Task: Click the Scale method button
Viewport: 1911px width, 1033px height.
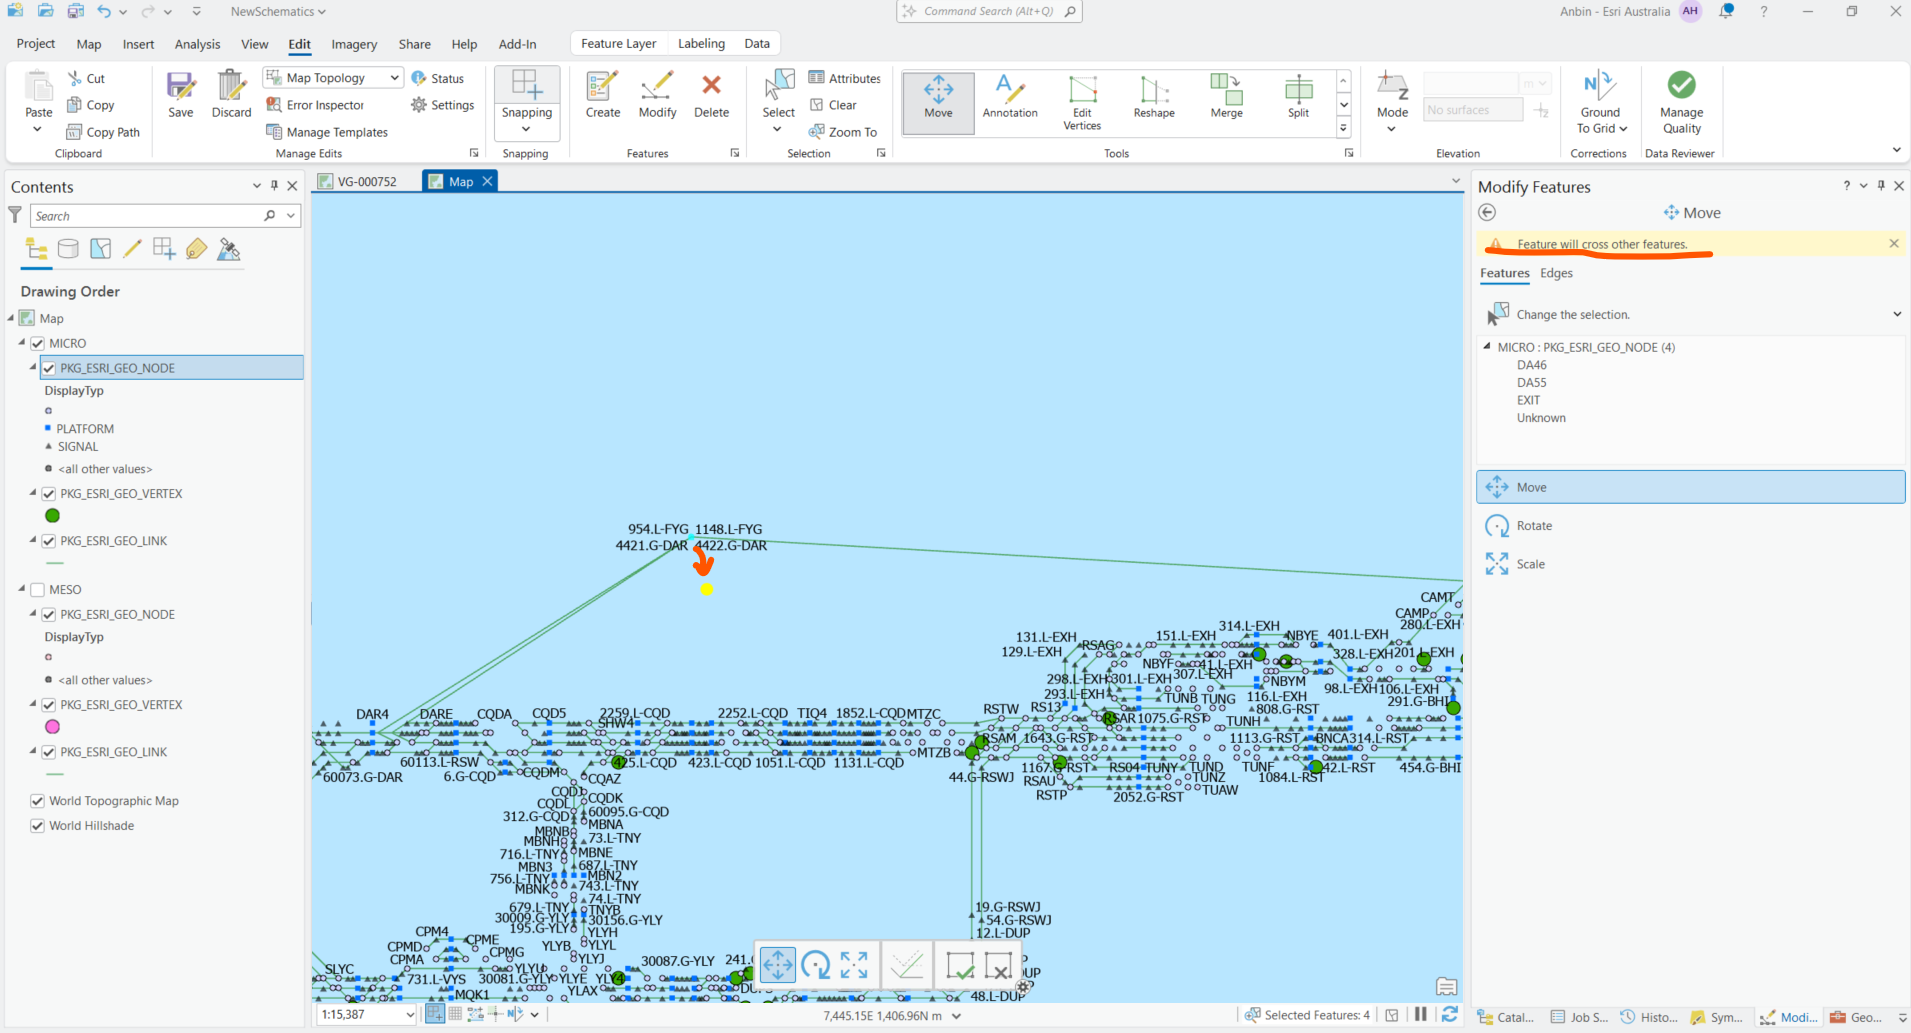Action: (1690, 564)
